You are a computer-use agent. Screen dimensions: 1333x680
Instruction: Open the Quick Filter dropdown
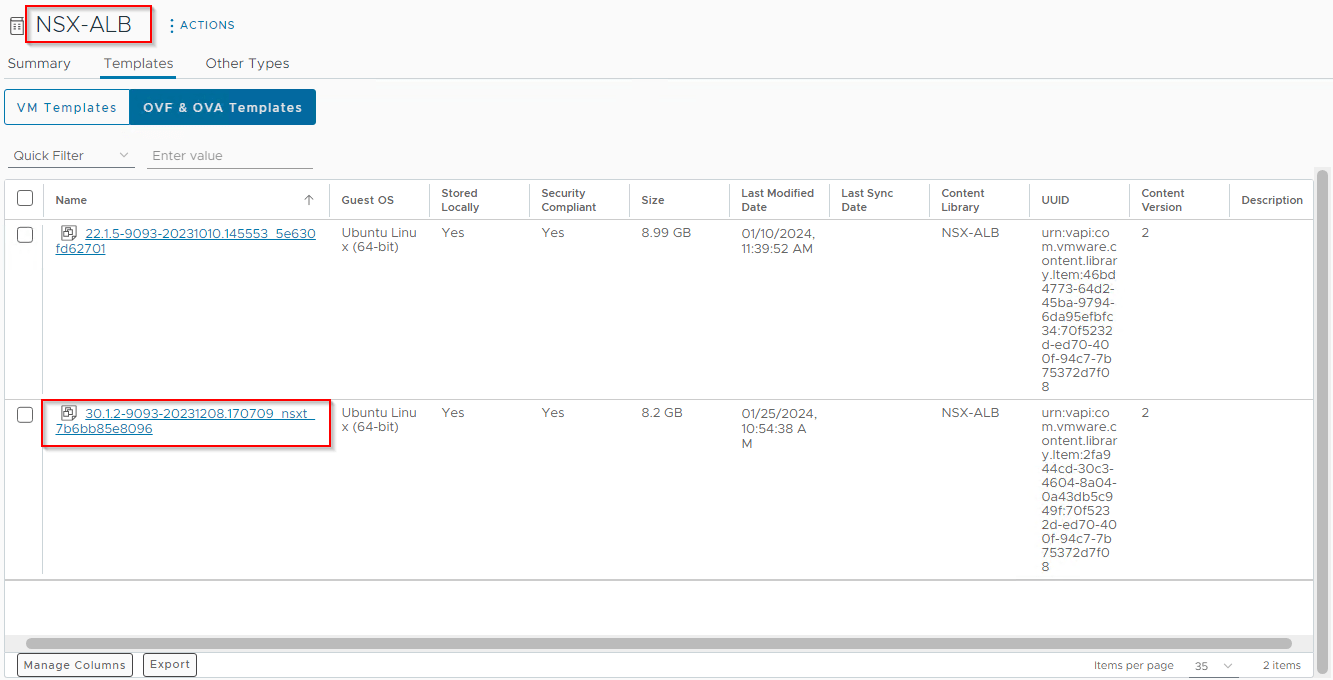(x=72, y=156)
